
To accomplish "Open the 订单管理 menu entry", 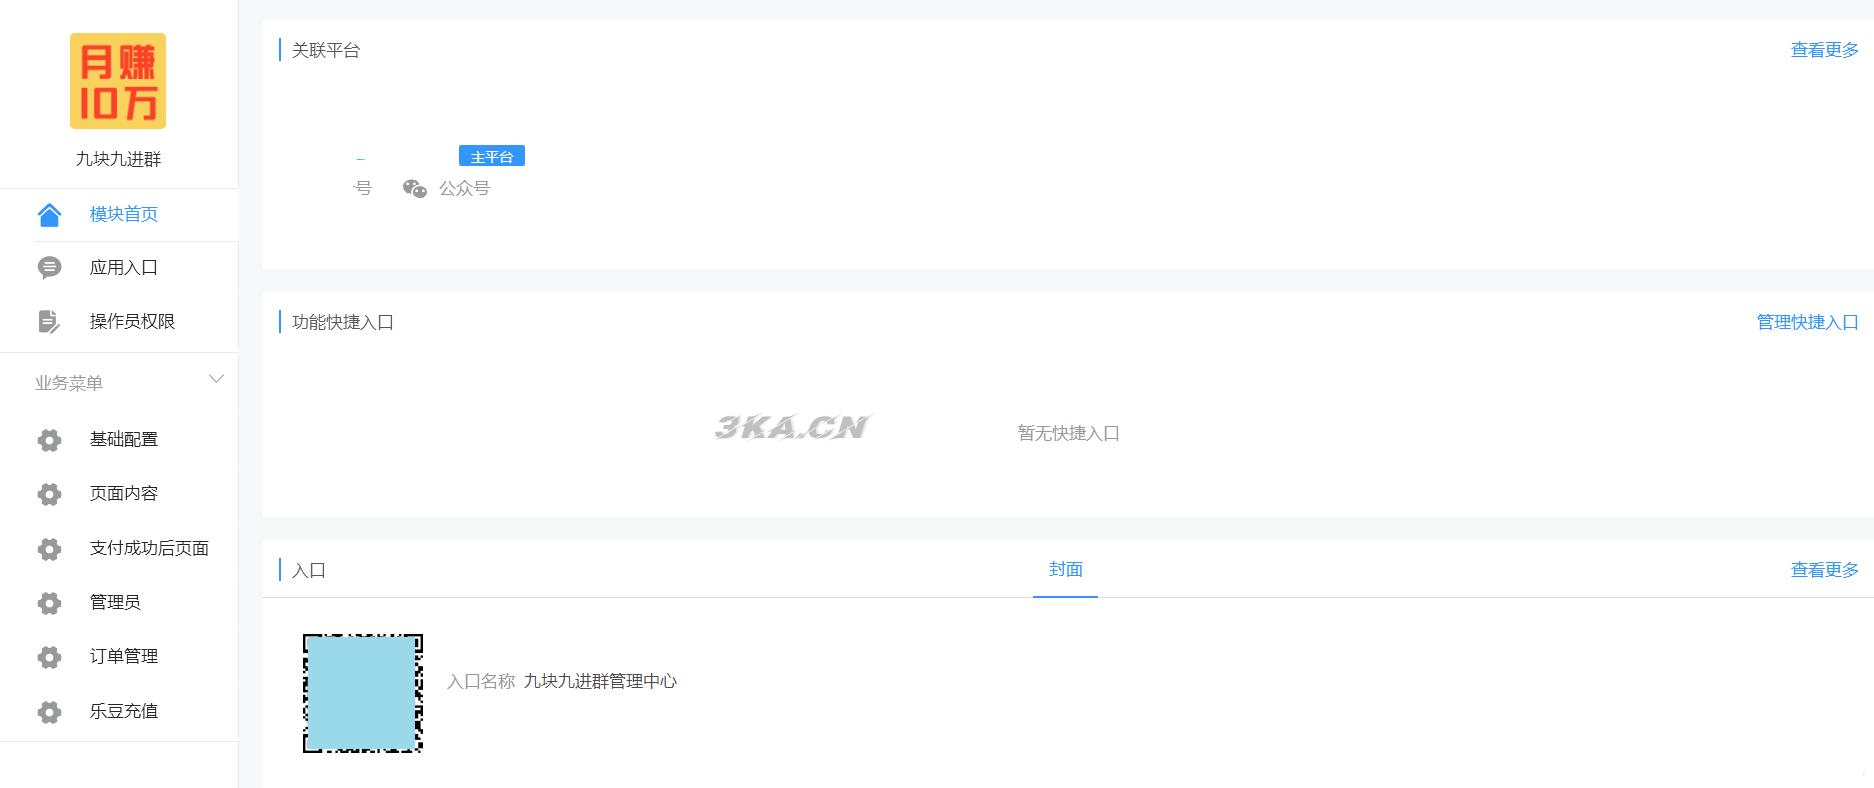I will click(124, 656).
